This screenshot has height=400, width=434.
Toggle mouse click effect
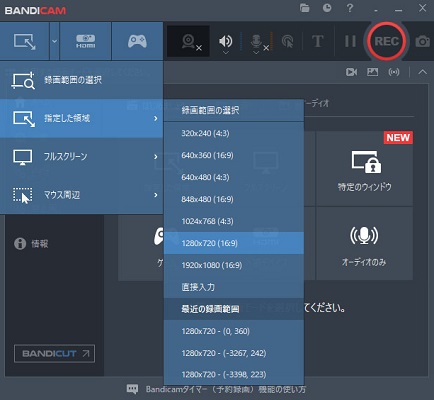tap(287, 41)
